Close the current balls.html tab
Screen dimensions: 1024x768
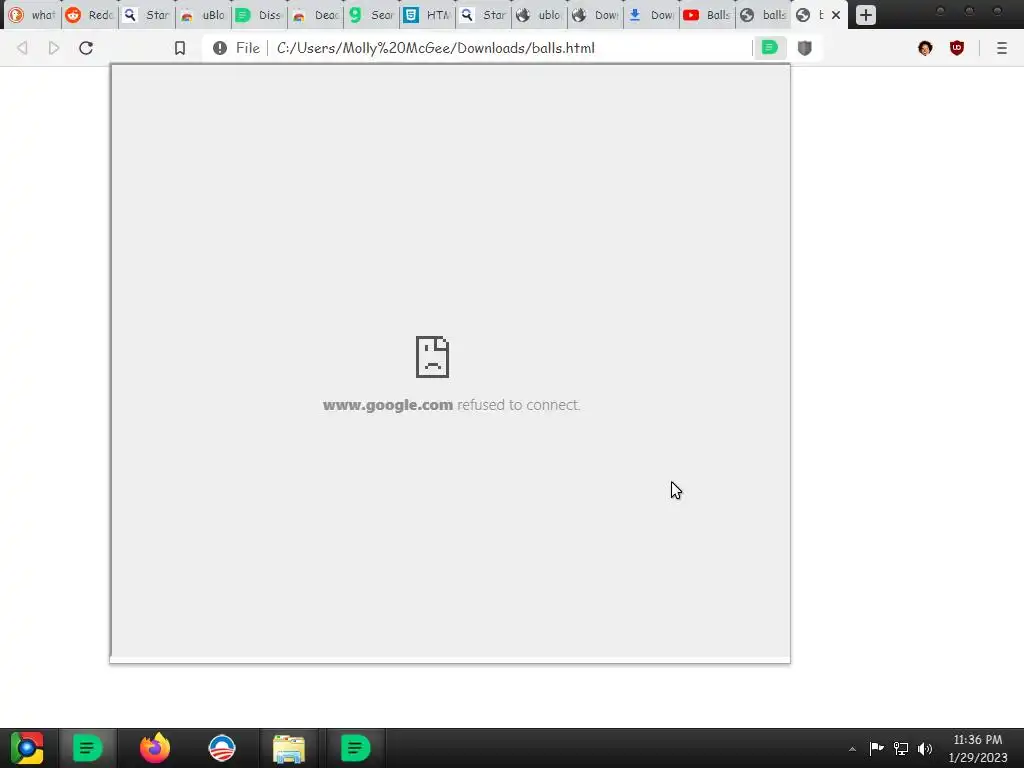coord(836,15)
